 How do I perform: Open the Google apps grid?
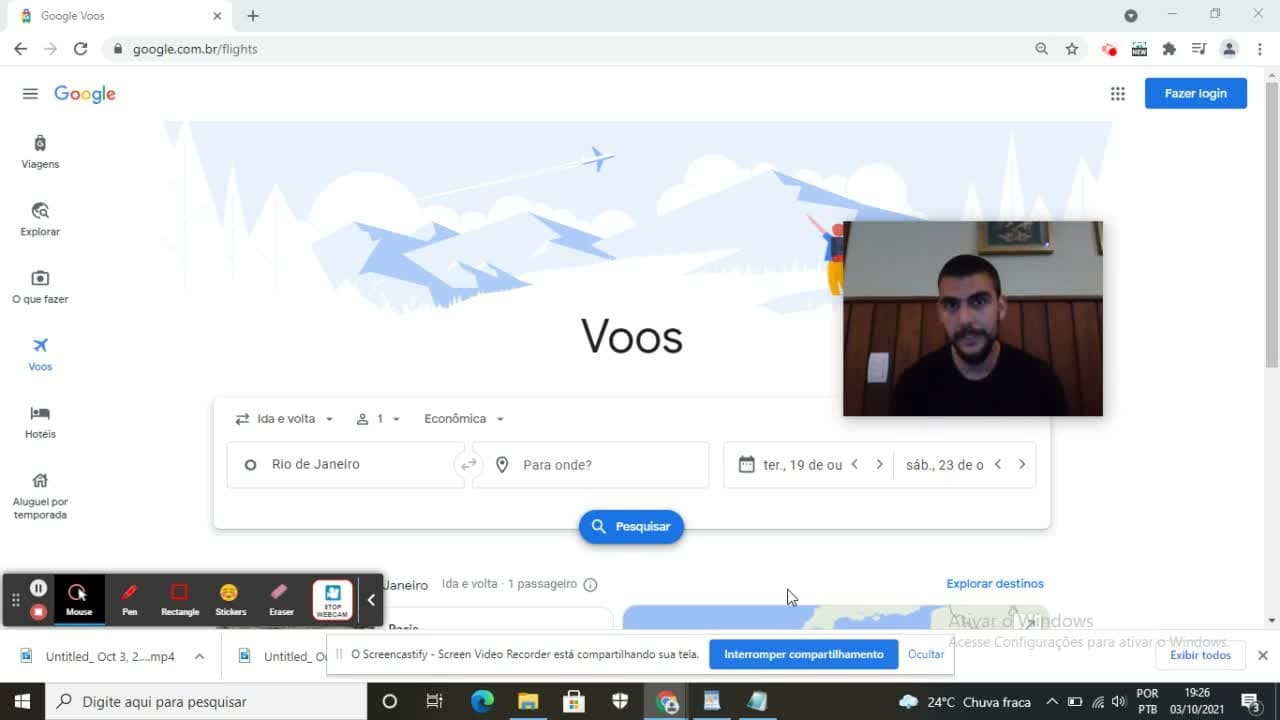point(1117,94)
